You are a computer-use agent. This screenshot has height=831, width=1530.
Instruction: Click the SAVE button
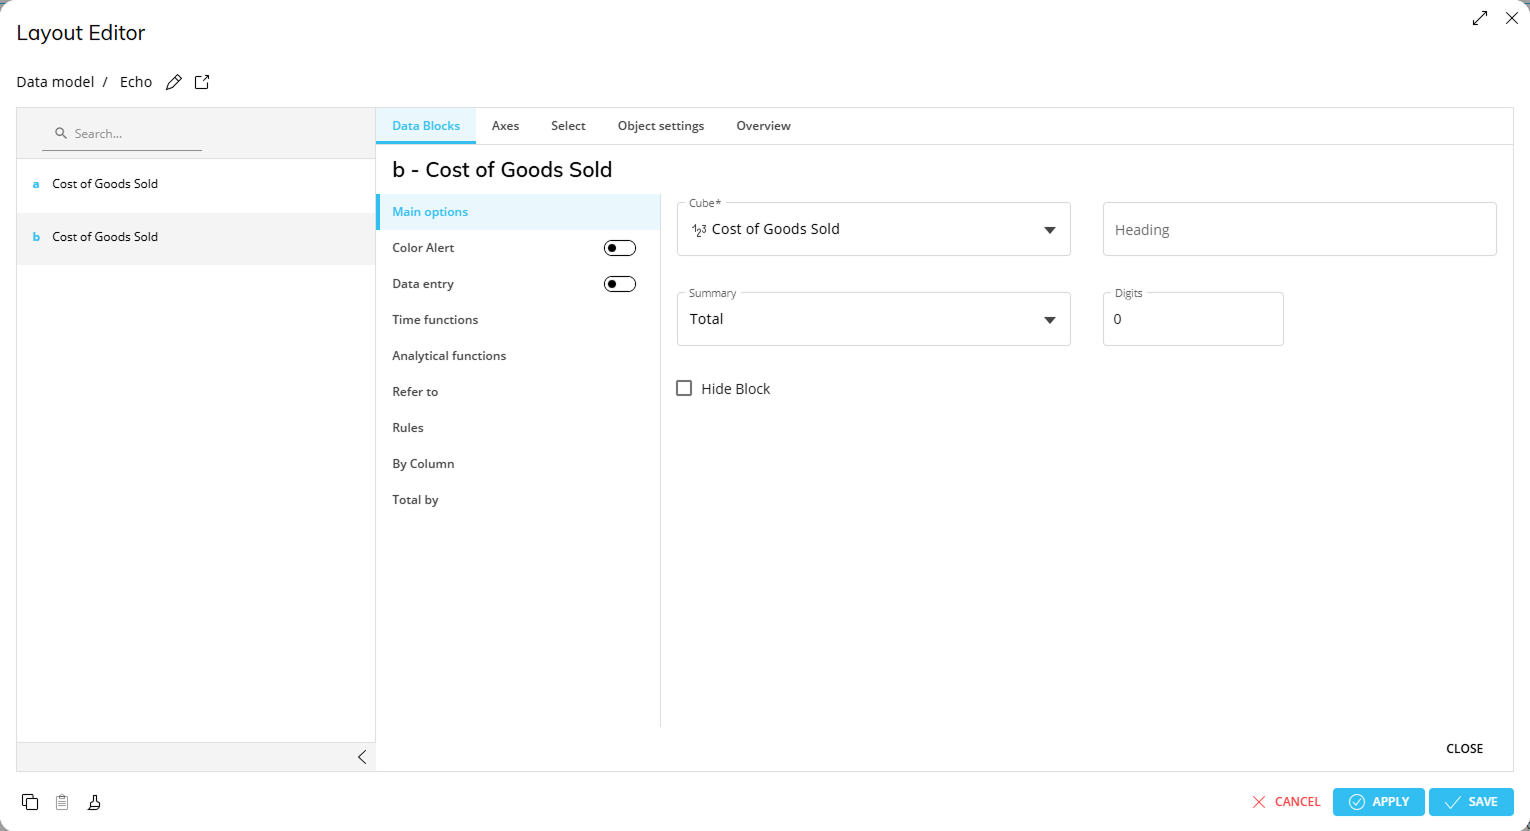pos(1471,802)
